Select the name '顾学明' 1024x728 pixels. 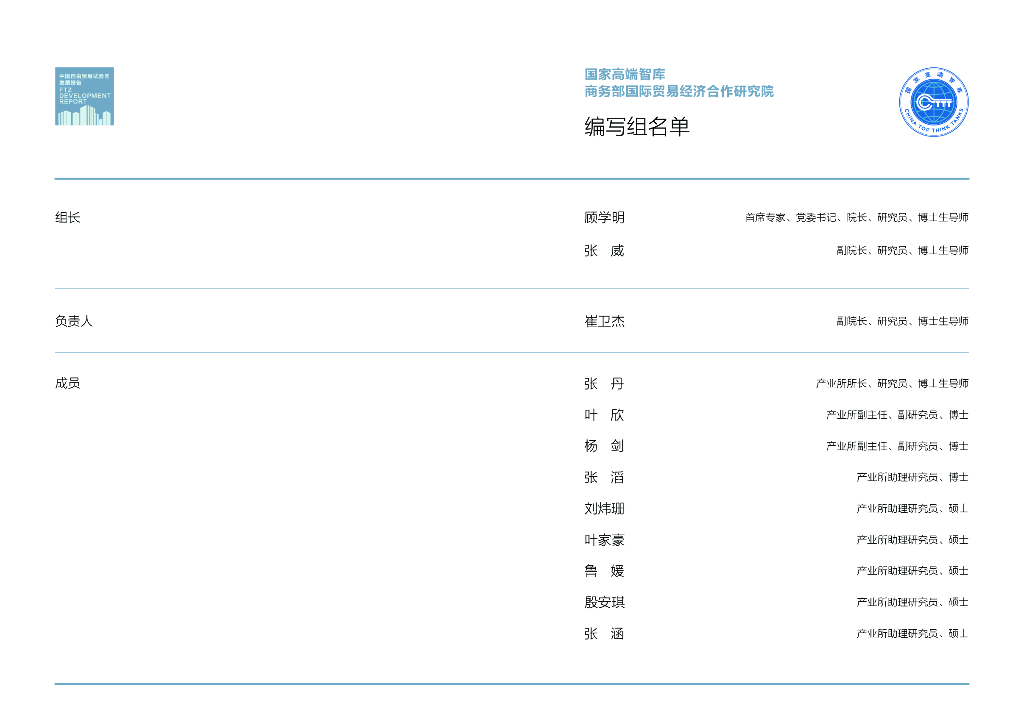click(604, 217)
